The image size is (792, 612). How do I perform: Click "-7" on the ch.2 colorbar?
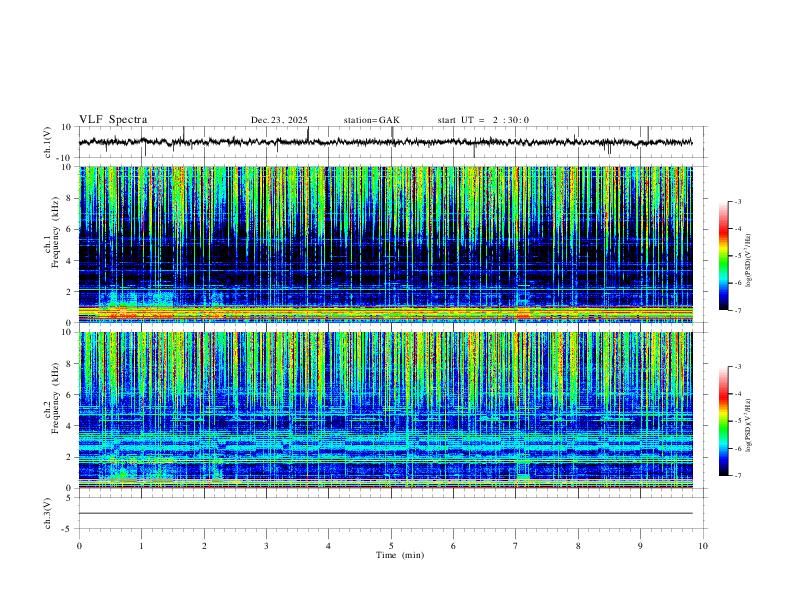[x=737, y=476]
